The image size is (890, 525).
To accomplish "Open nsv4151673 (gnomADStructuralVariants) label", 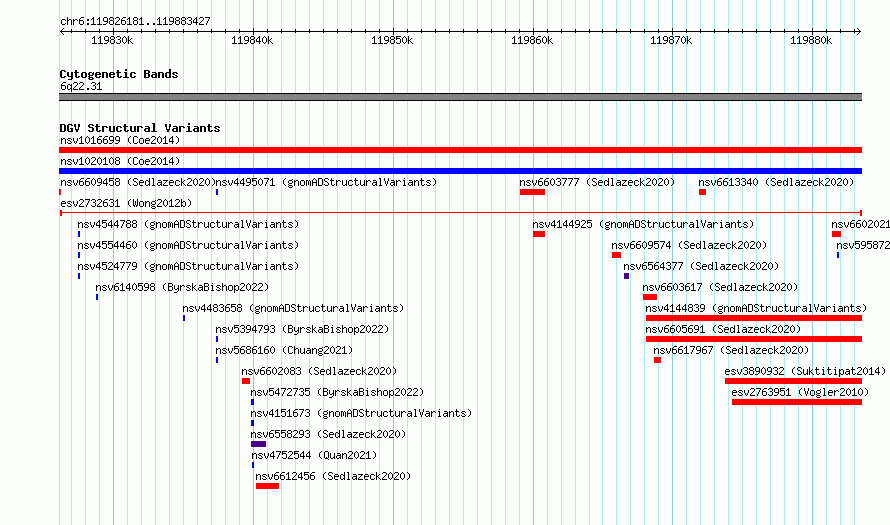I will (x=361, y=413).
